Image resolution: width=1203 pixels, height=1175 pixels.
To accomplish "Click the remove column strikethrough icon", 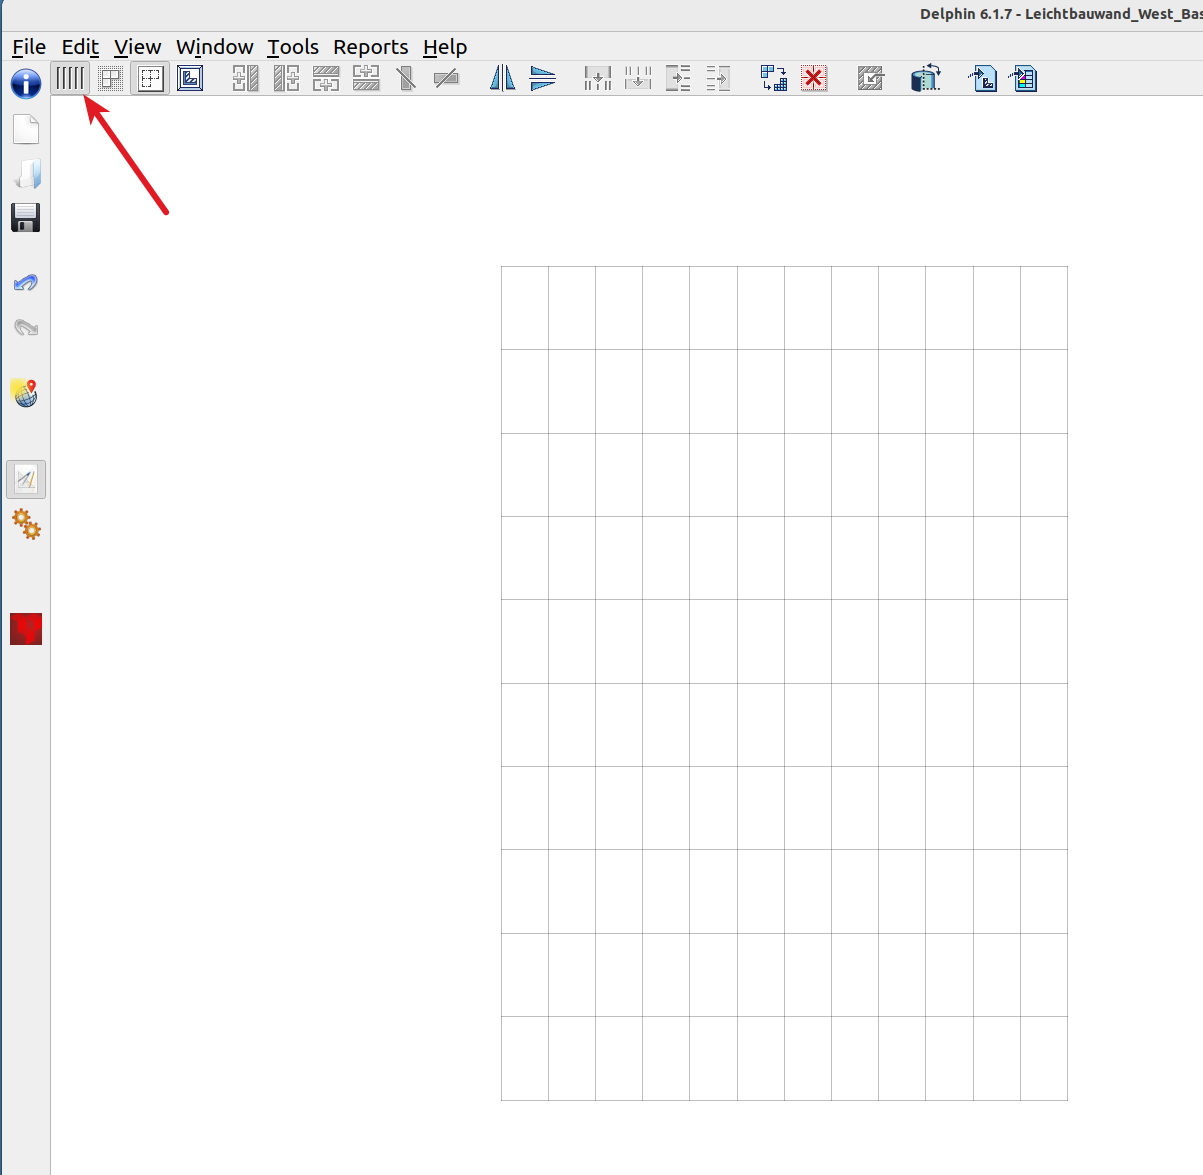I will point(406,78).
